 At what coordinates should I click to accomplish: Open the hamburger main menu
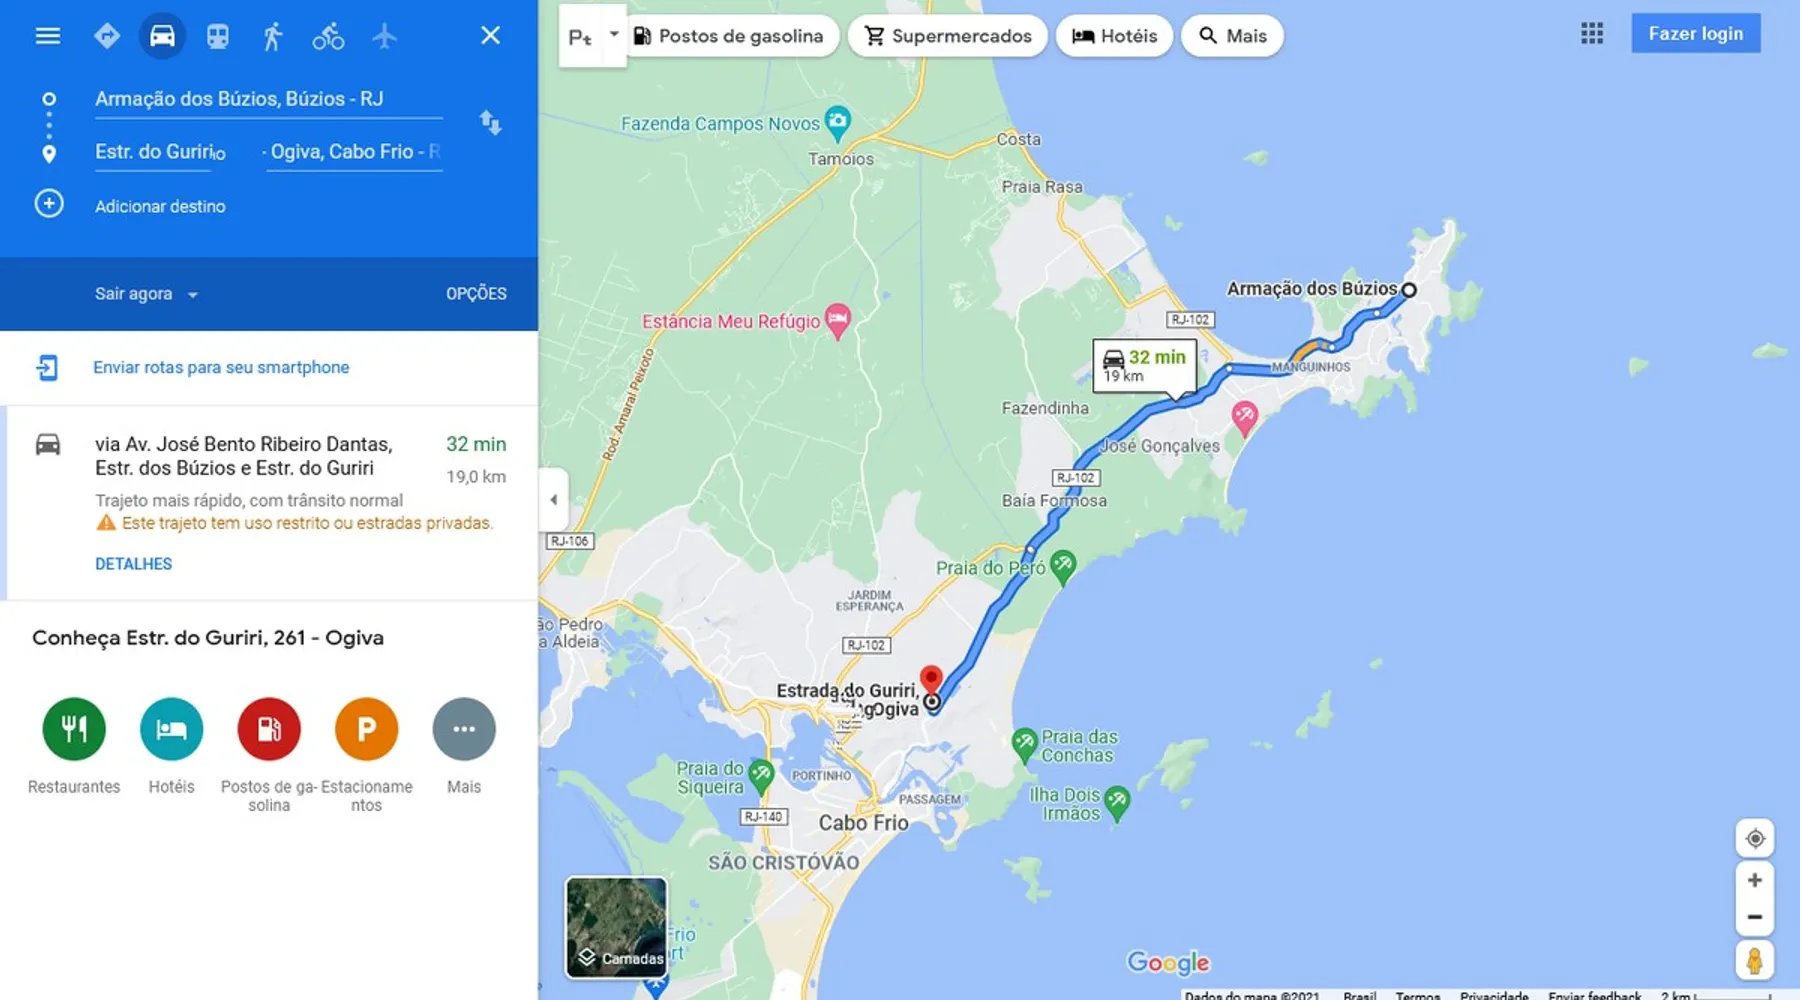tap(47, 36)
